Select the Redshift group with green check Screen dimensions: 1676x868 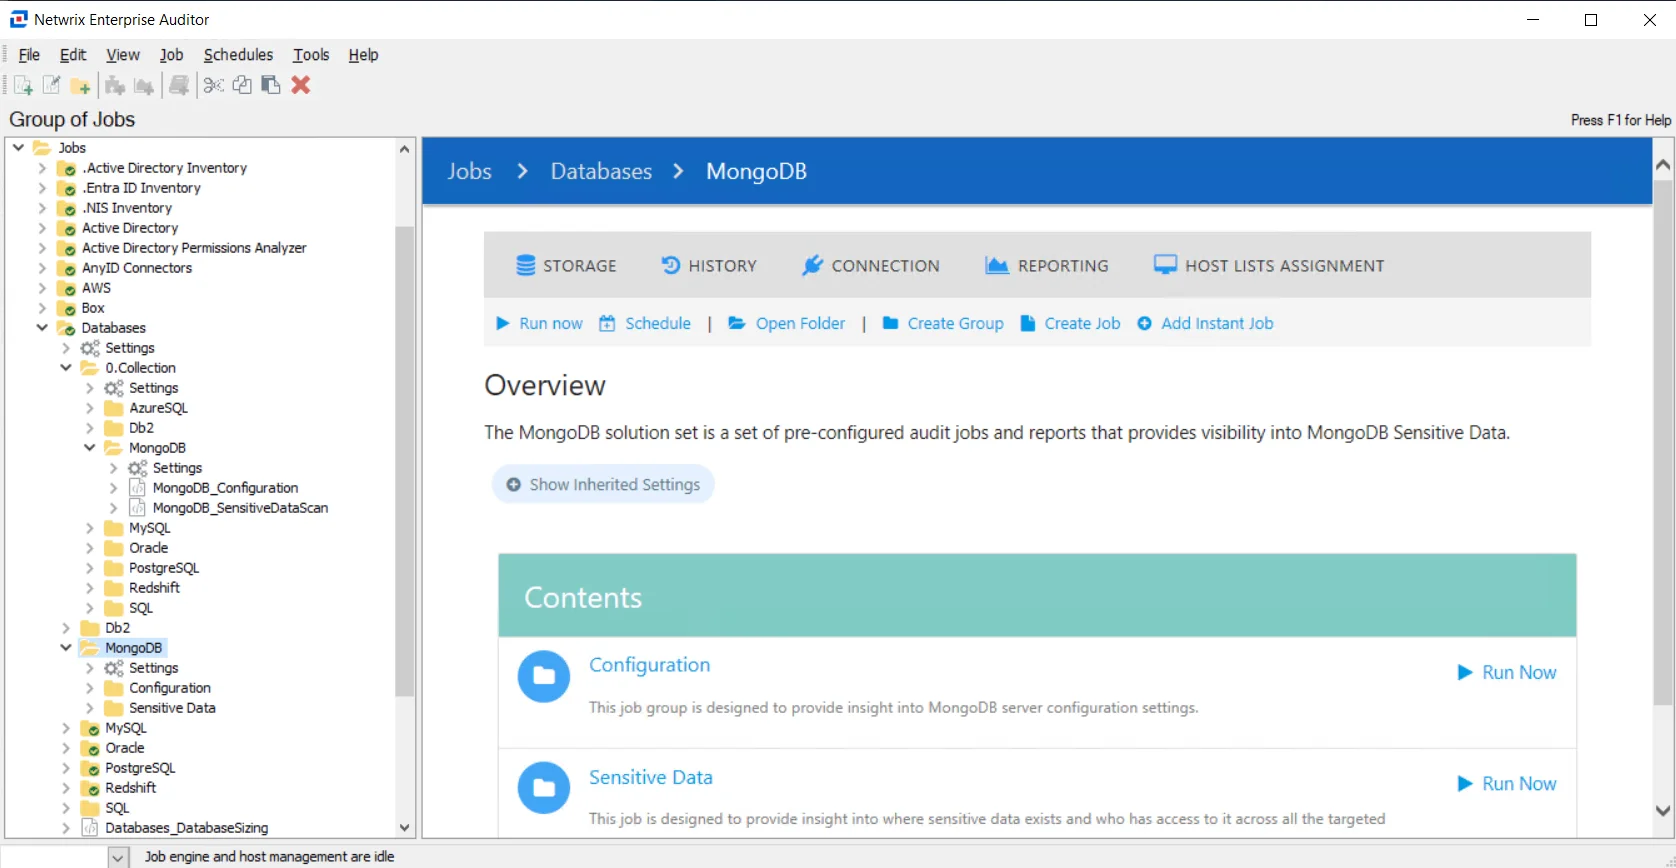131,788
